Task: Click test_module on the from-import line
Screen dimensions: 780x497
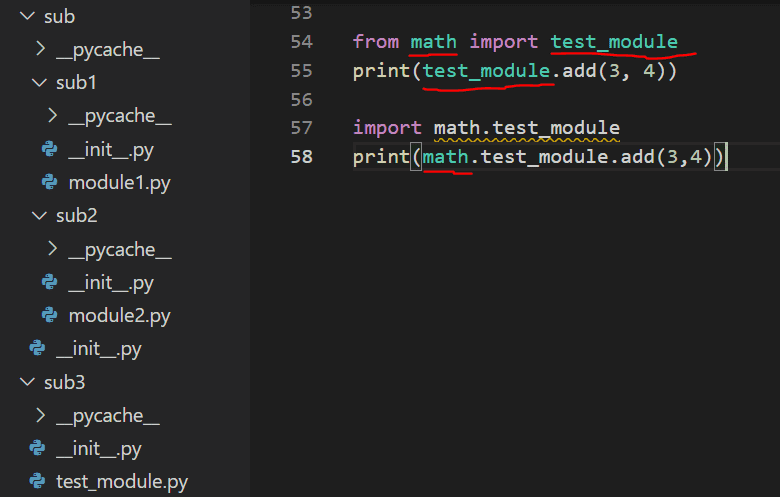Action: 614,42
